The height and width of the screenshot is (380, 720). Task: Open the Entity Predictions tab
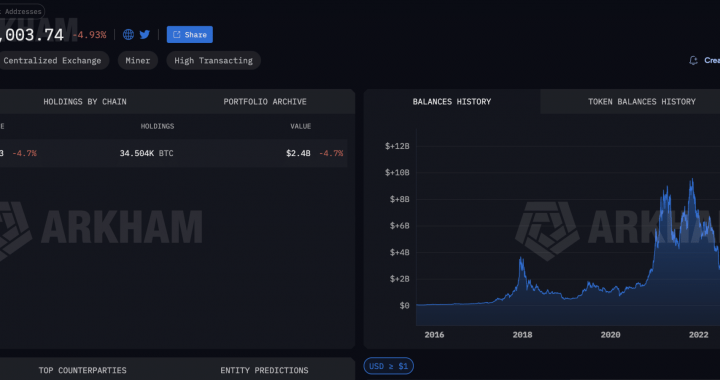click(x=264, y=370)
